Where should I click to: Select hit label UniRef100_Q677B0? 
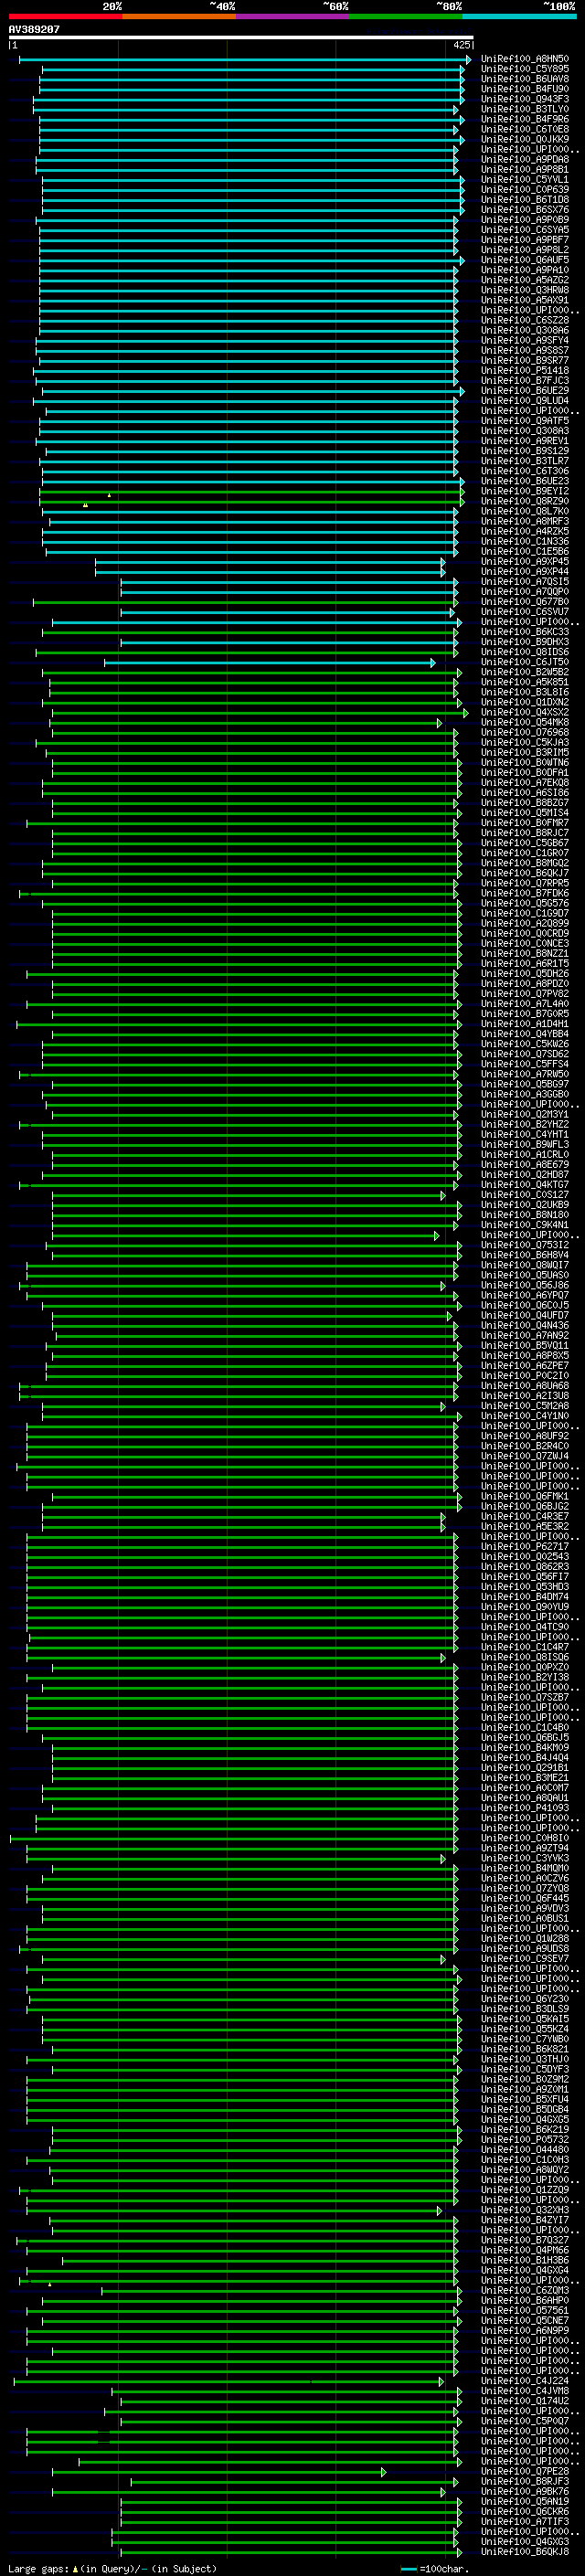coord(524,602)
